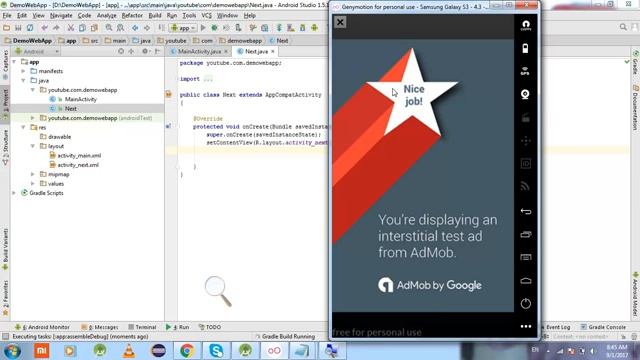Click the navigate Back arrow icon

(135, 28)
